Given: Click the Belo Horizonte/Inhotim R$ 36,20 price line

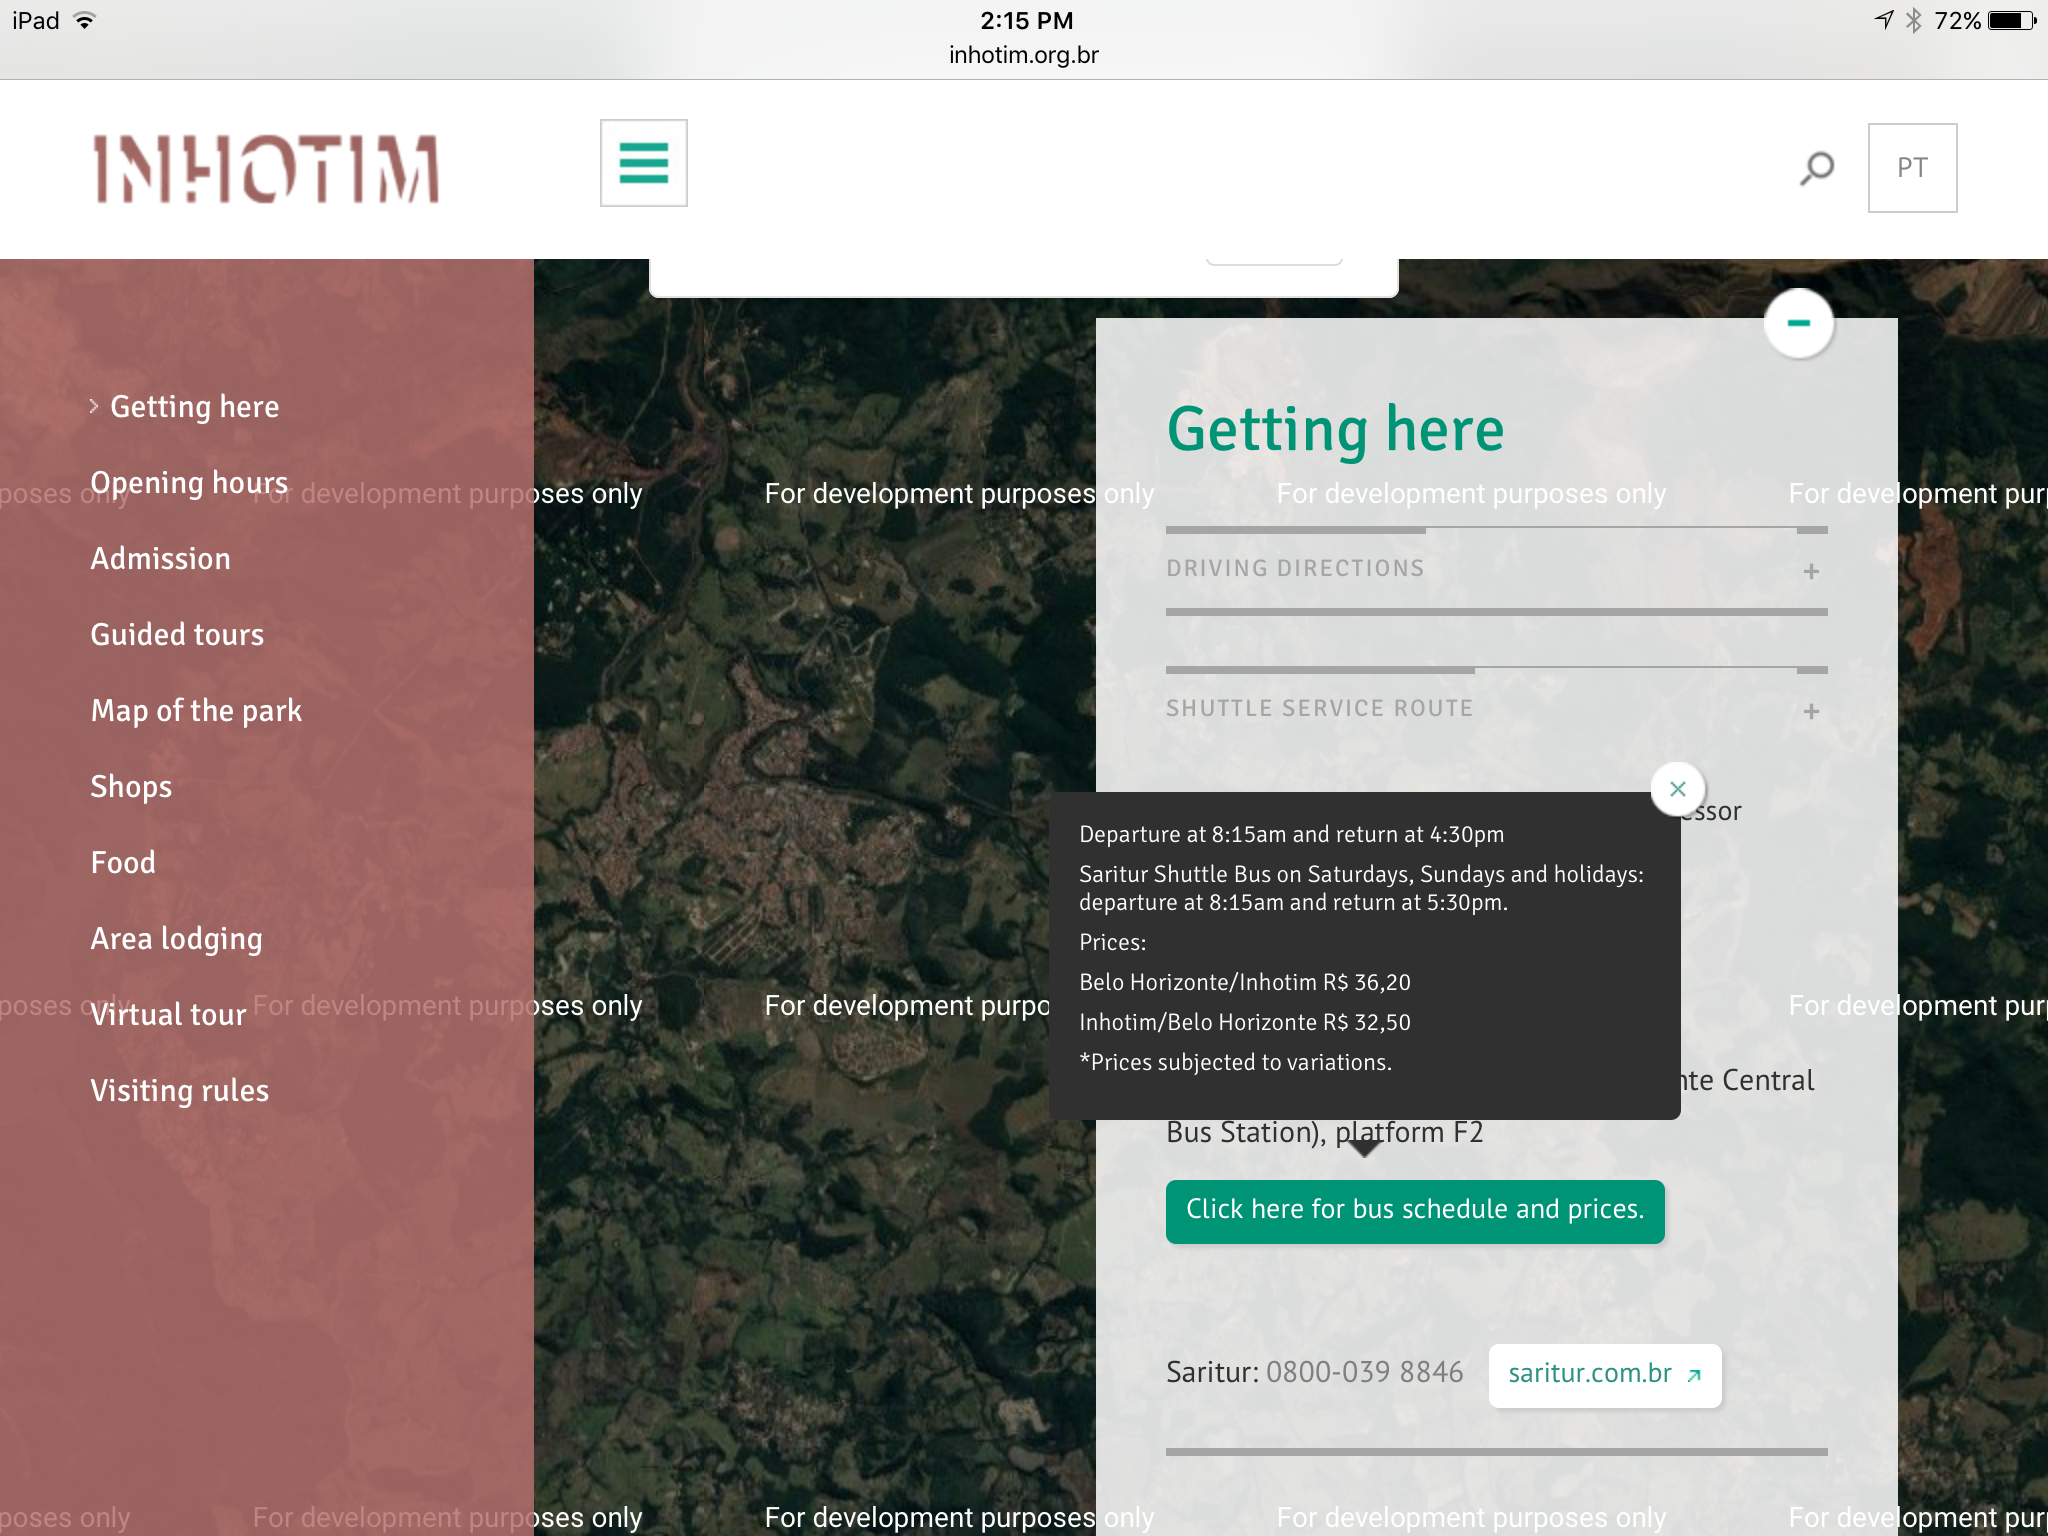Looking at the screenshot, I should (1245, 982).
